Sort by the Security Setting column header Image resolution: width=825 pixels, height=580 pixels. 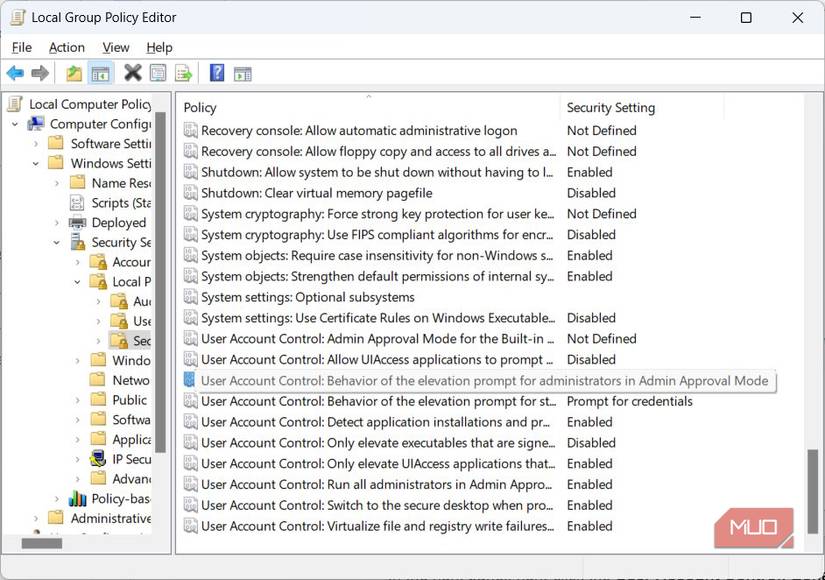[640, 107]
